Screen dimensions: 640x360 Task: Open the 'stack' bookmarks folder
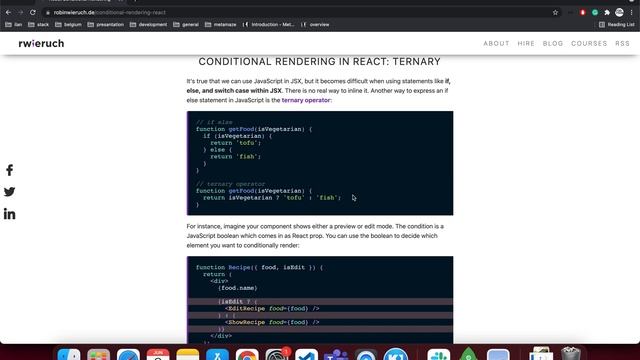click(x=38, y=24)
